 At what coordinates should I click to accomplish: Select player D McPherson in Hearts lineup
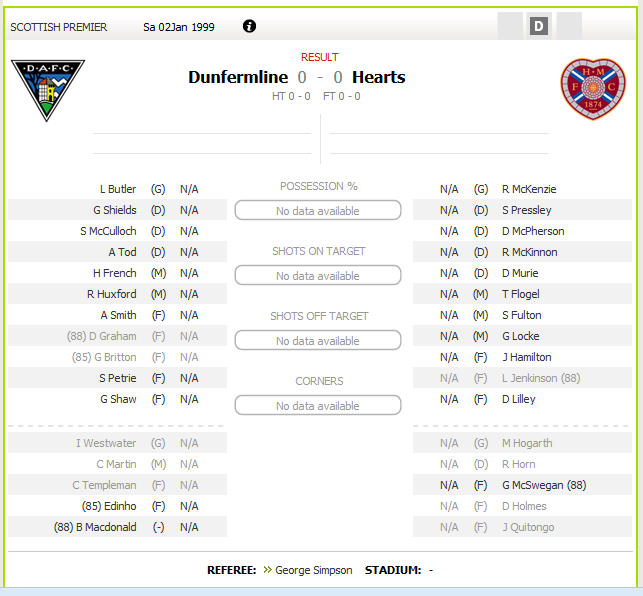tap(533, 231)
